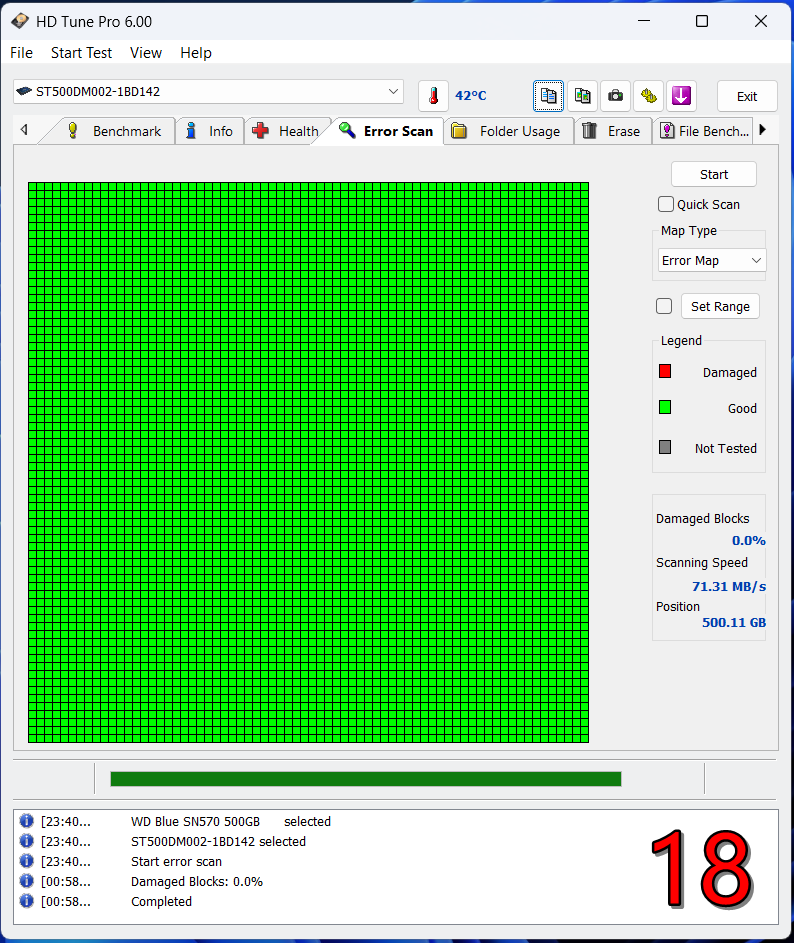Click the first info icon in log
The height and width of the screenshot is (943, 794).
pyautogui.click(x=26, y=821)
